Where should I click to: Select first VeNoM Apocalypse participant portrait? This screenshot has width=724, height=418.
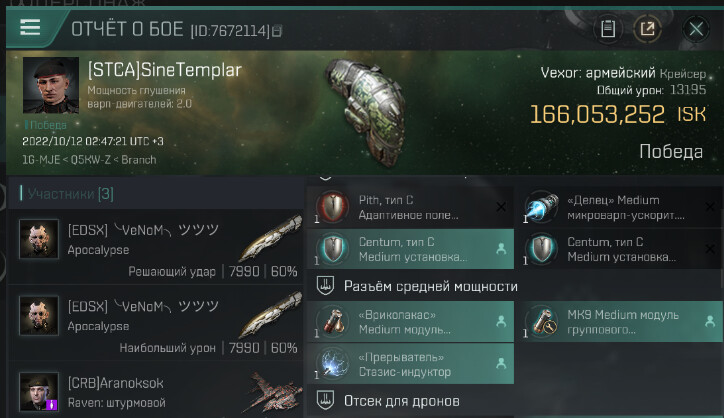[x=39, y=239]
